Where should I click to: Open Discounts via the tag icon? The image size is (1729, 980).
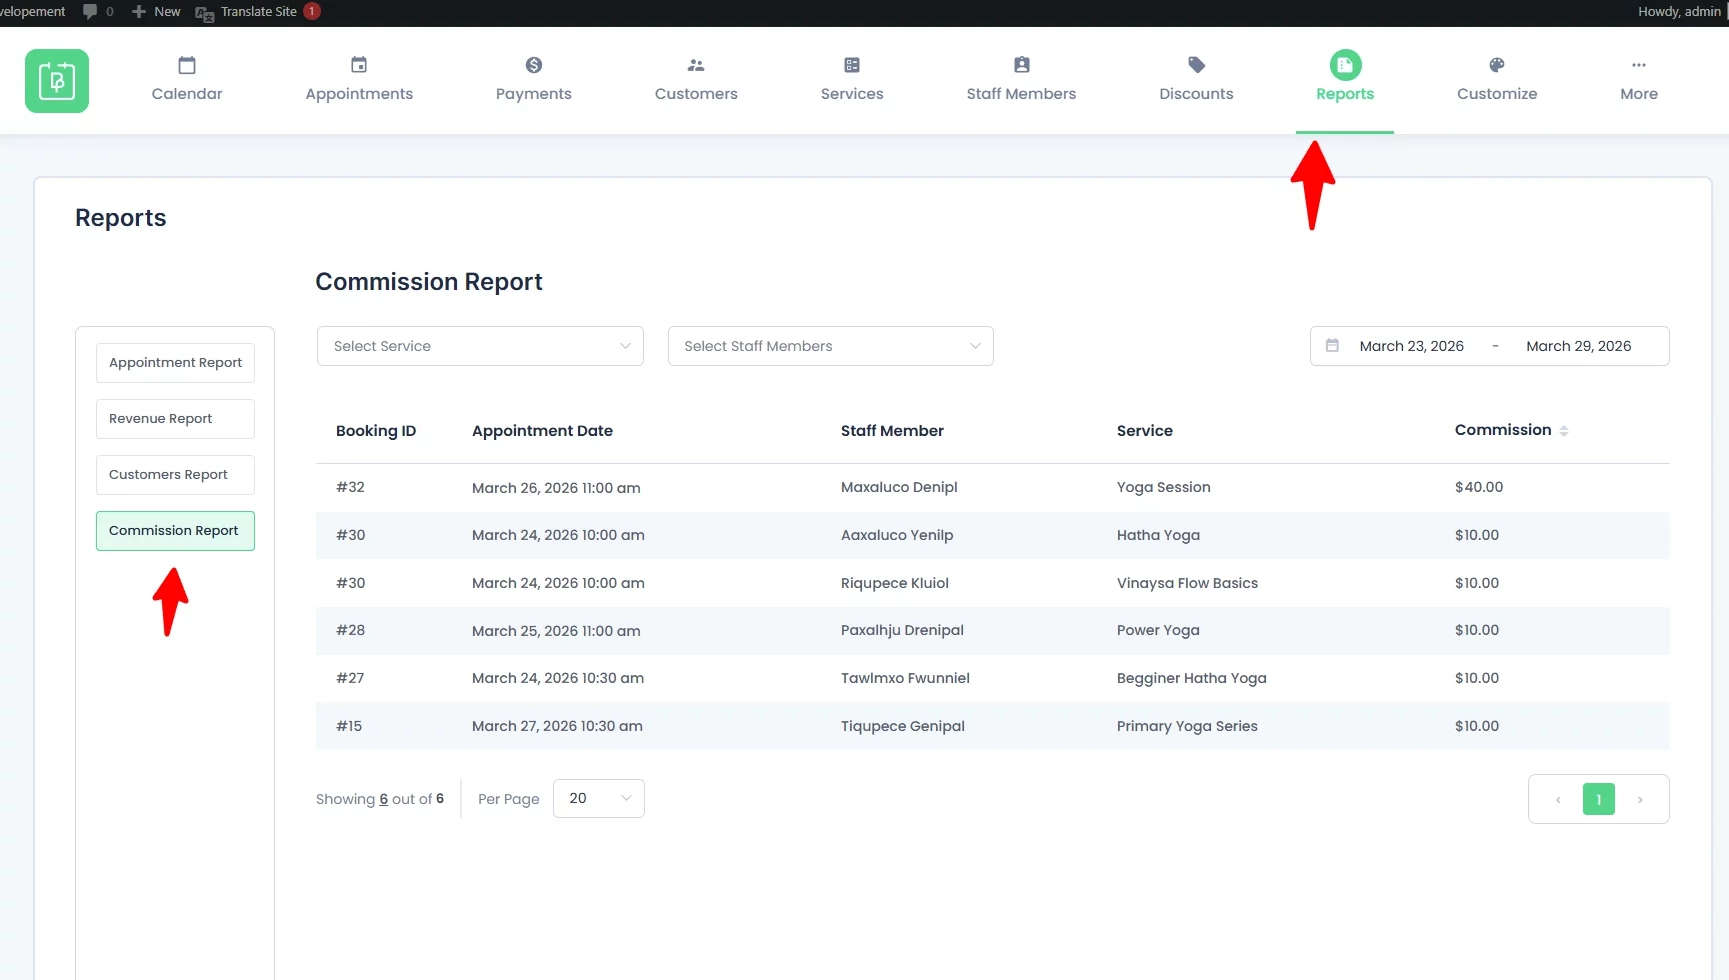[x=1196, y=65]
